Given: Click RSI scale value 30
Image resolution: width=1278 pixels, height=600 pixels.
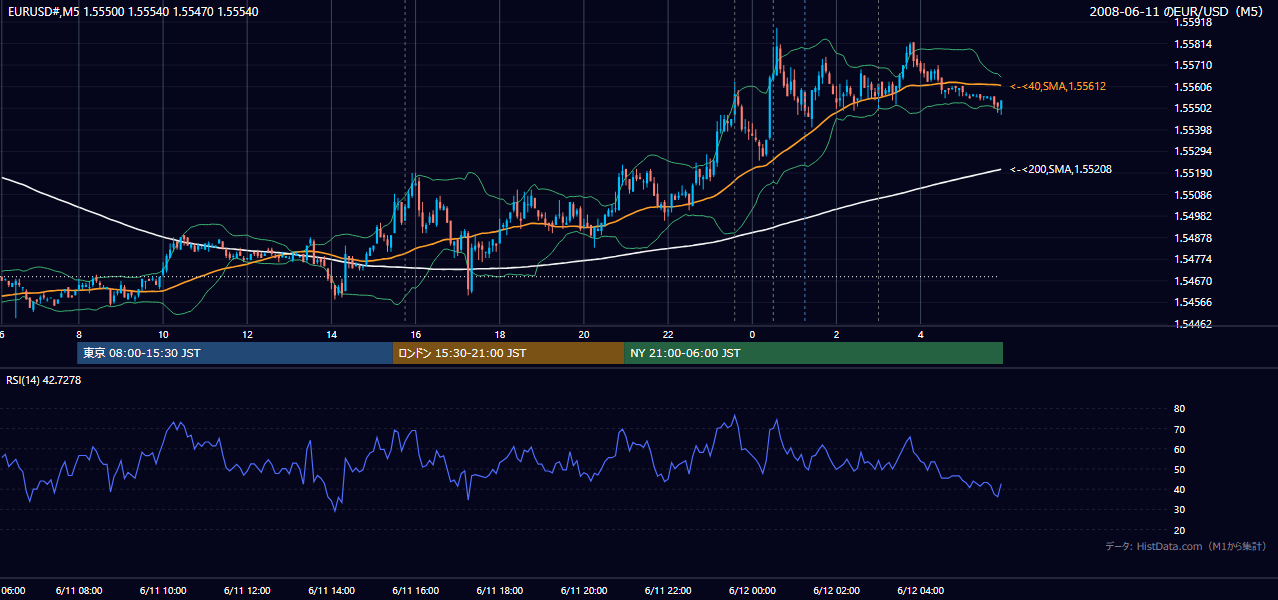Looking at the screenshot, I should [1179, 510].
